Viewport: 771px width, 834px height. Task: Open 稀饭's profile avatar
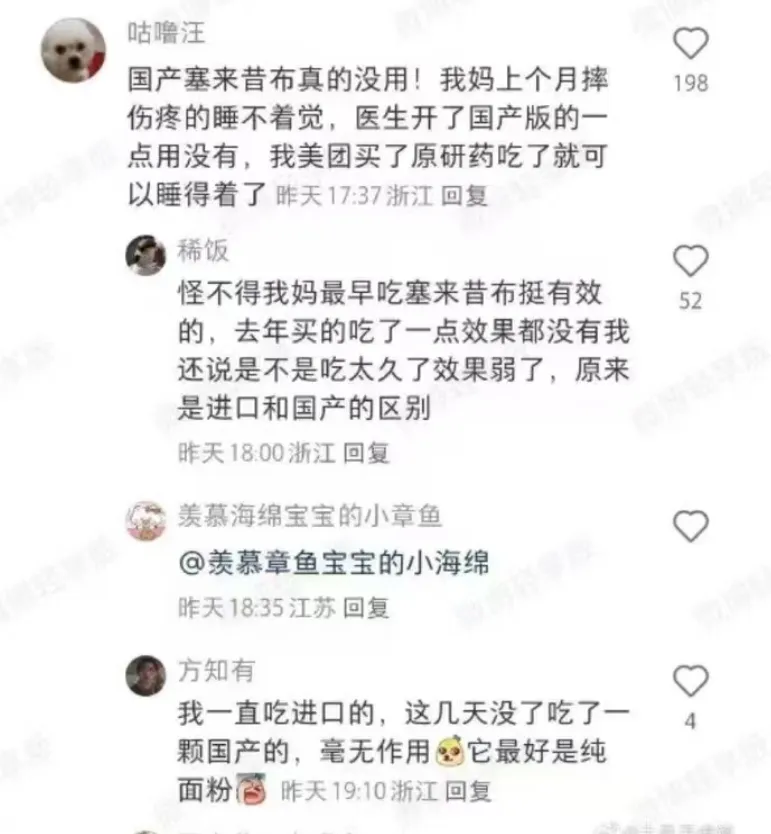[x=146, y=255]
